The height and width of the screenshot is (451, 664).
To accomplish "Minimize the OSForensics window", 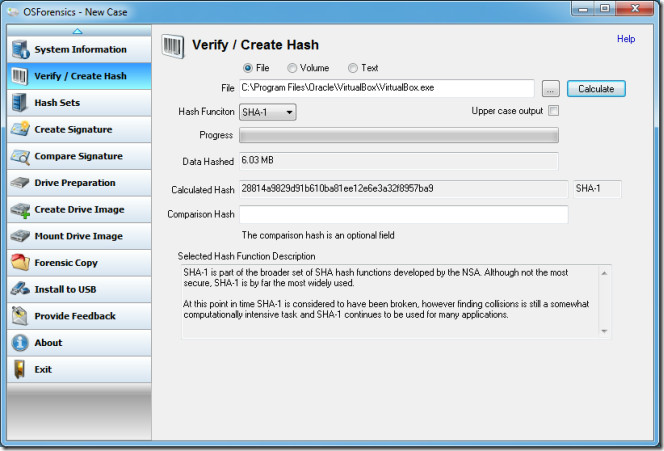I will 583,8.
